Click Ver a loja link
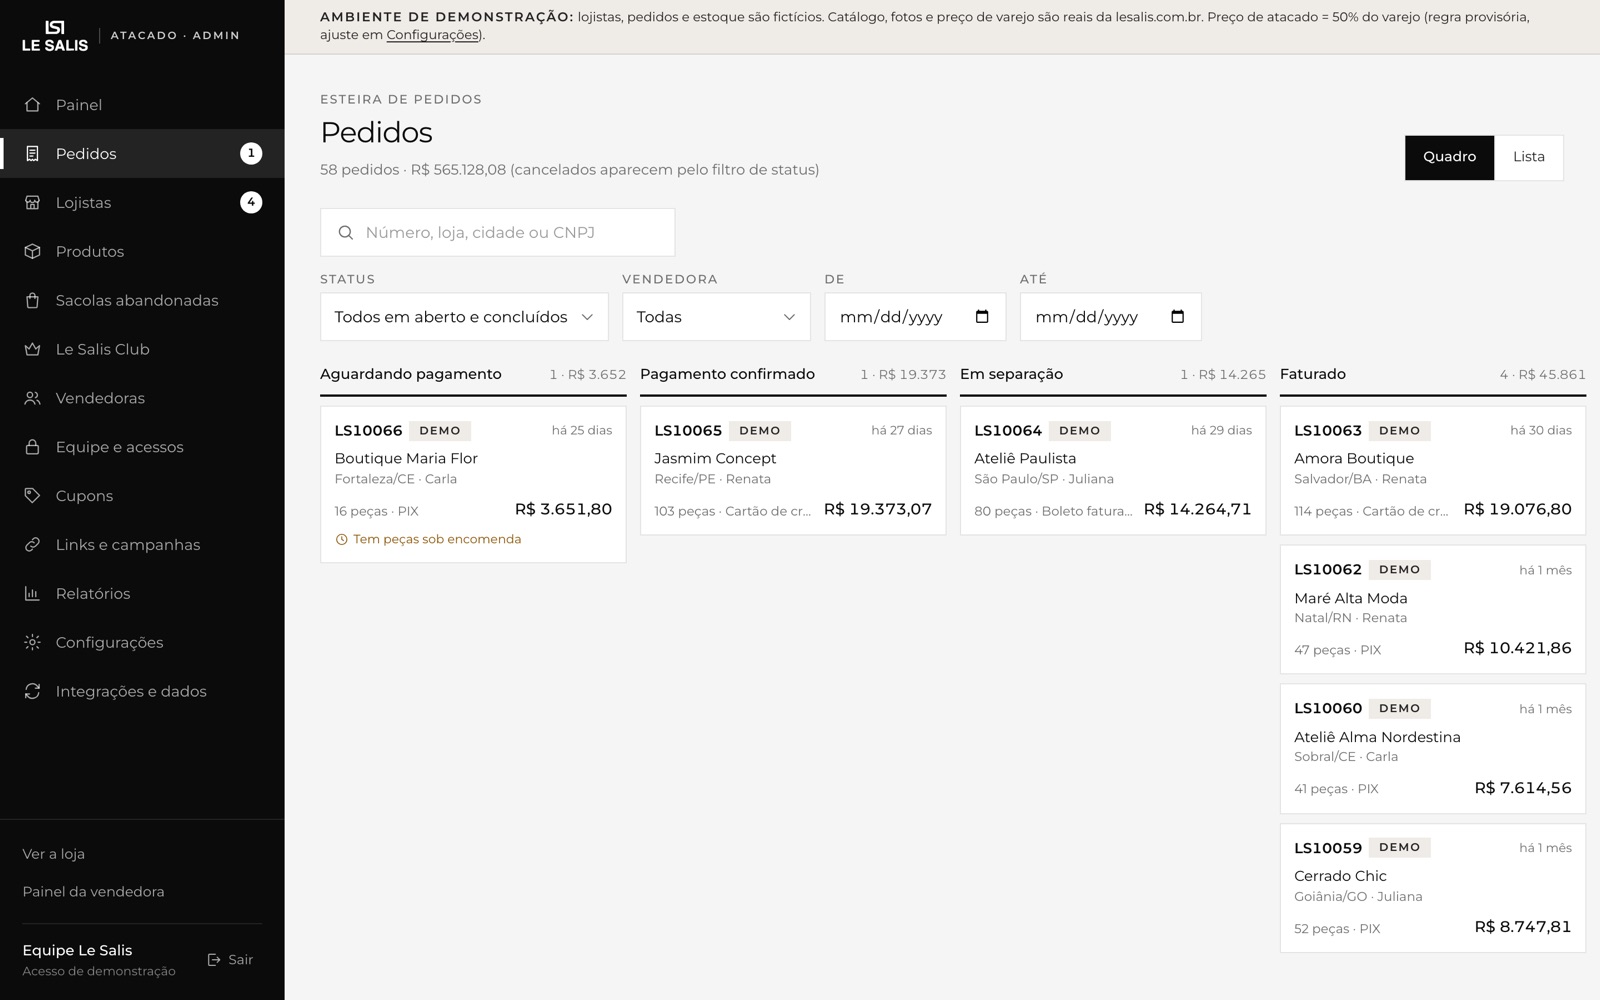1600x1000 pixels. click(54, 854)
